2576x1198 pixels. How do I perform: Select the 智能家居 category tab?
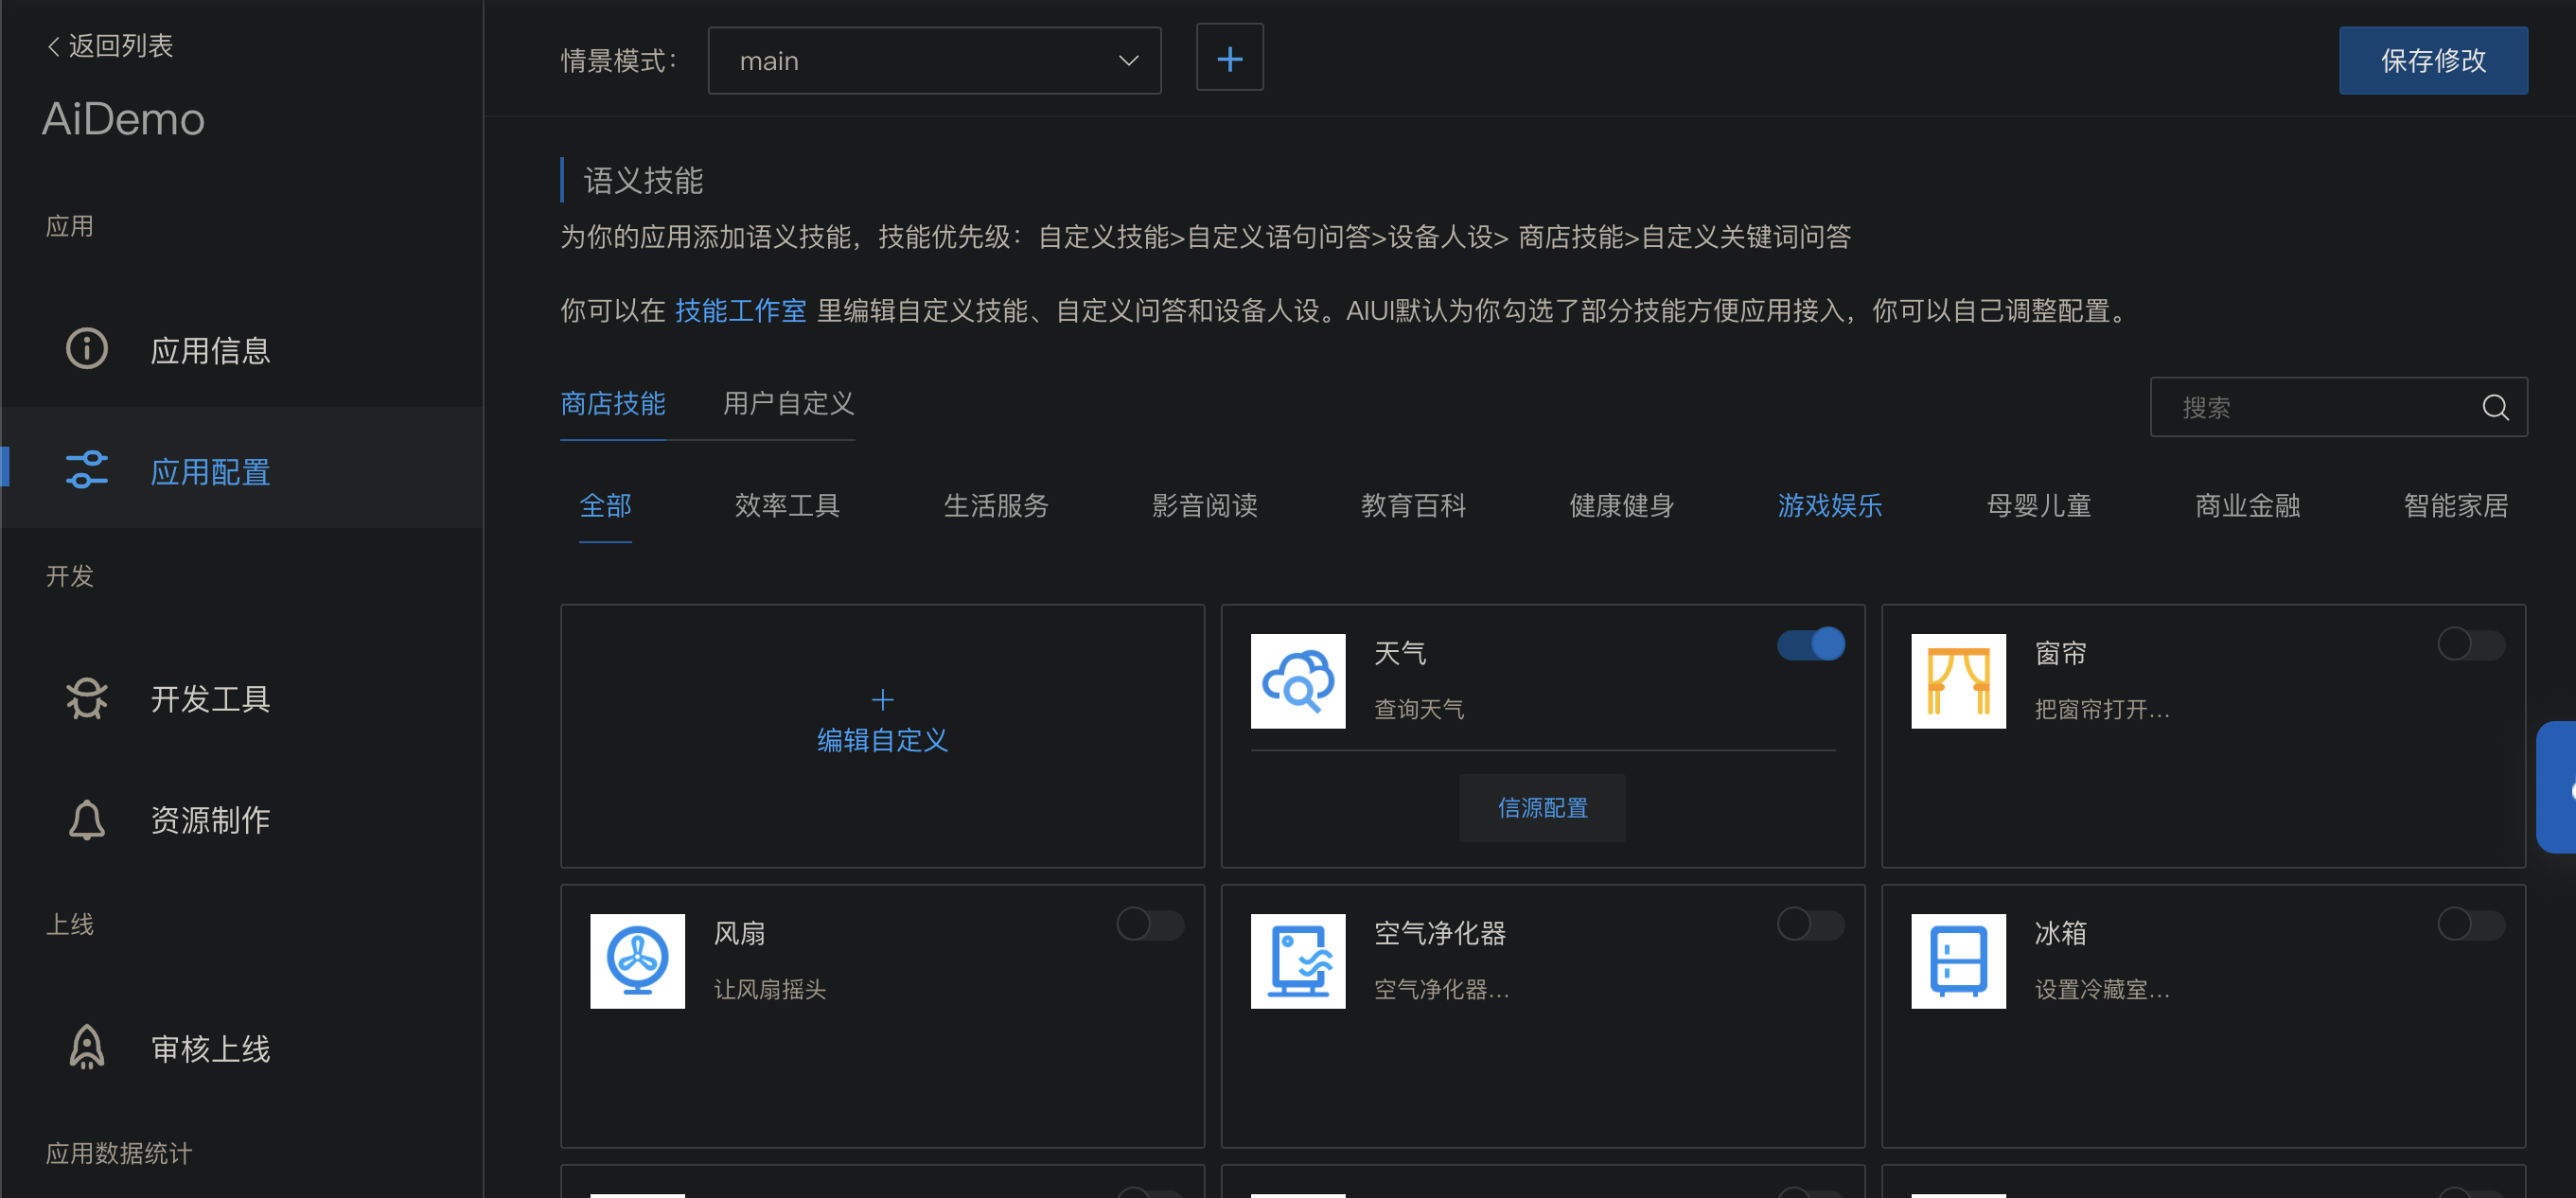2456,506
